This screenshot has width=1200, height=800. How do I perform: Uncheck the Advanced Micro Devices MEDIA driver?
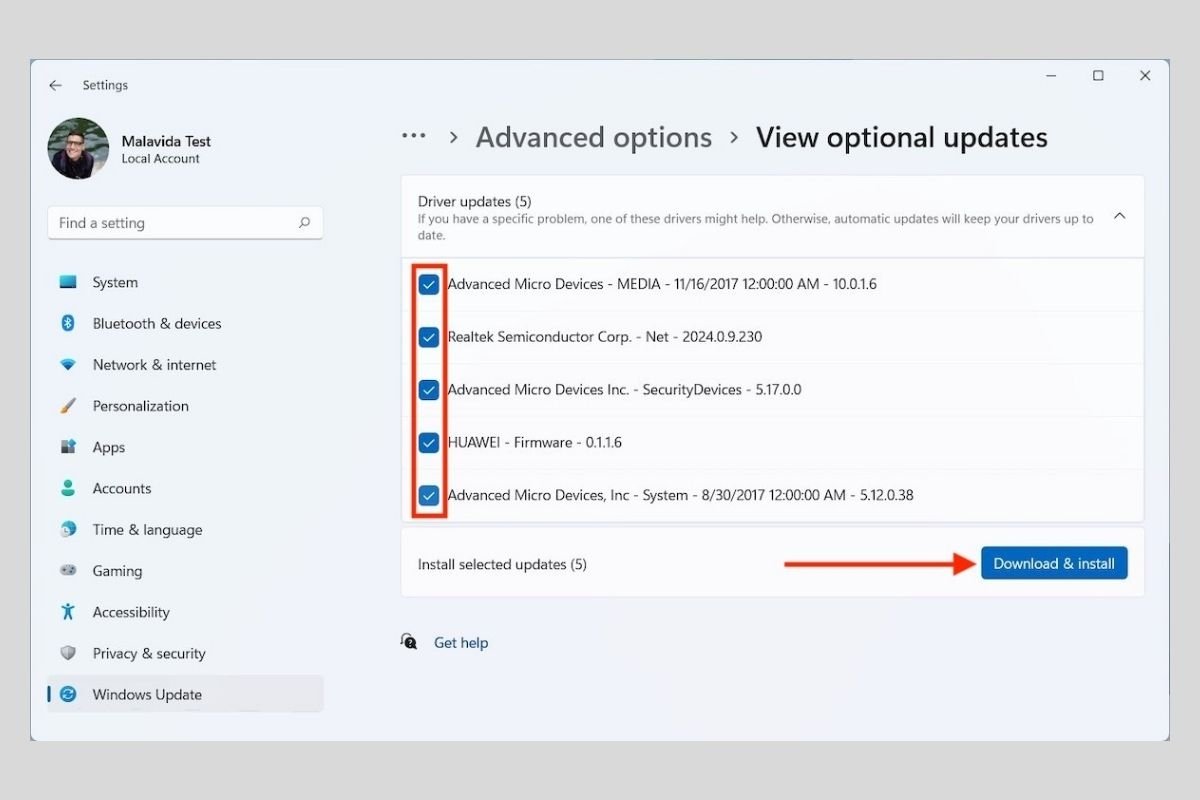pos(428,284)
